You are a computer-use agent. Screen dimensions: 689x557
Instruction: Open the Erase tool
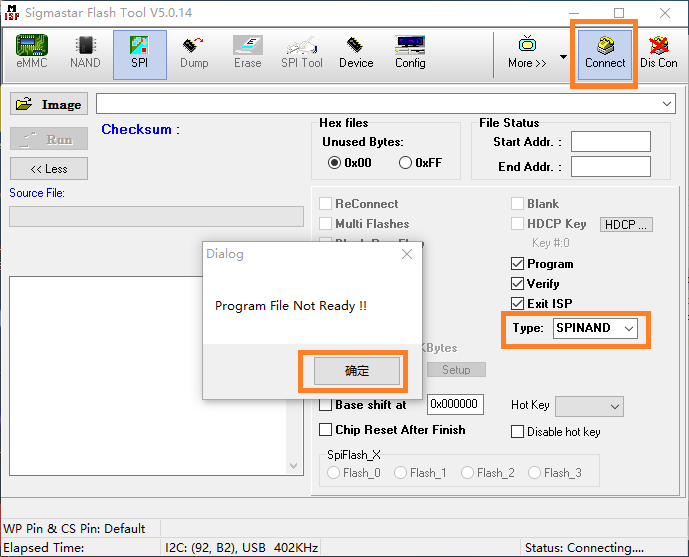248,52
